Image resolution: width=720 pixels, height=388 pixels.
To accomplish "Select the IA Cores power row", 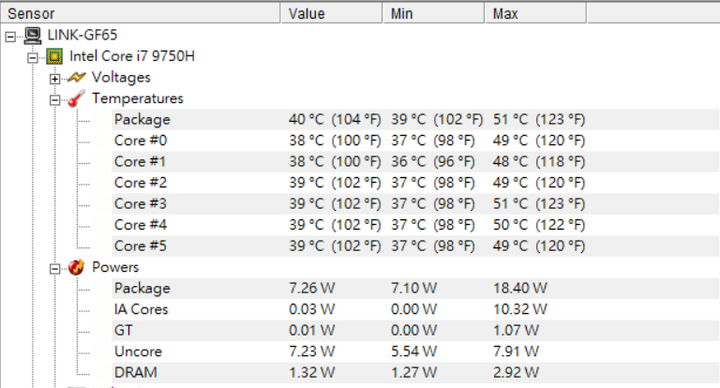I will (415, 309).
